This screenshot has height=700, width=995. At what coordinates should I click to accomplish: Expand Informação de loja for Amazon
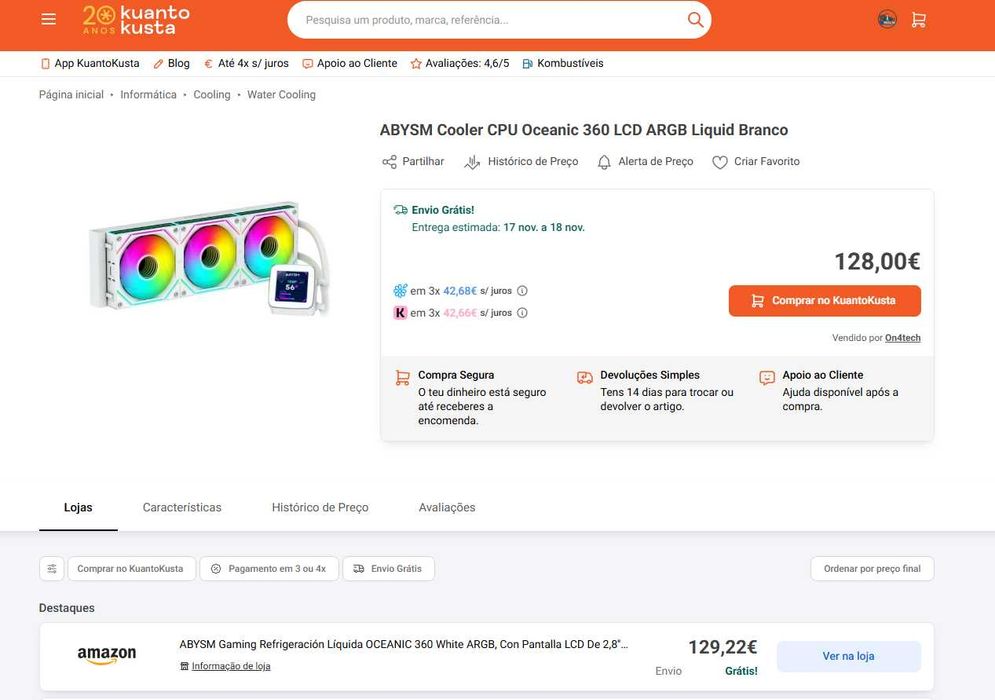(230, 666)
